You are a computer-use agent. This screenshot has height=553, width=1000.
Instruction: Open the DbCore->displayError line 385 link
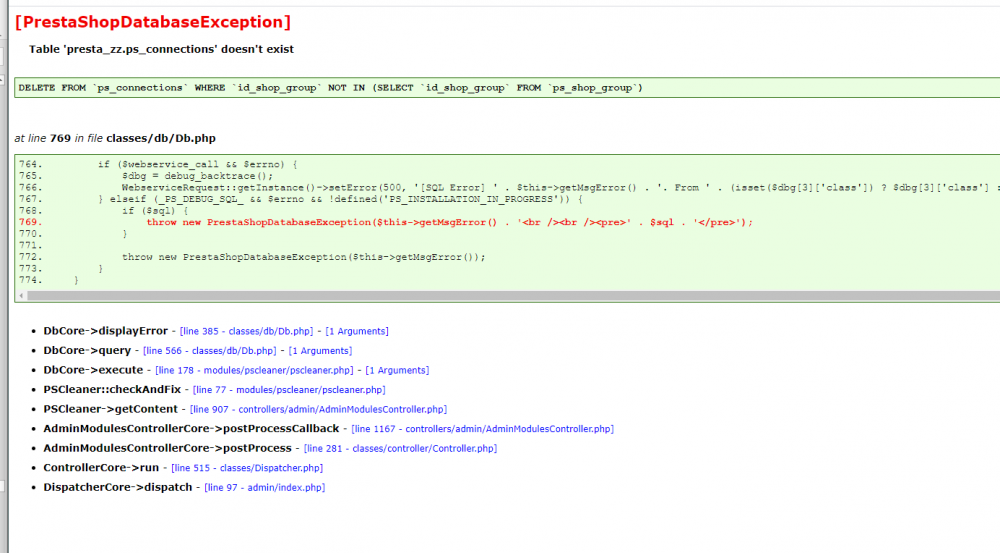246,331
